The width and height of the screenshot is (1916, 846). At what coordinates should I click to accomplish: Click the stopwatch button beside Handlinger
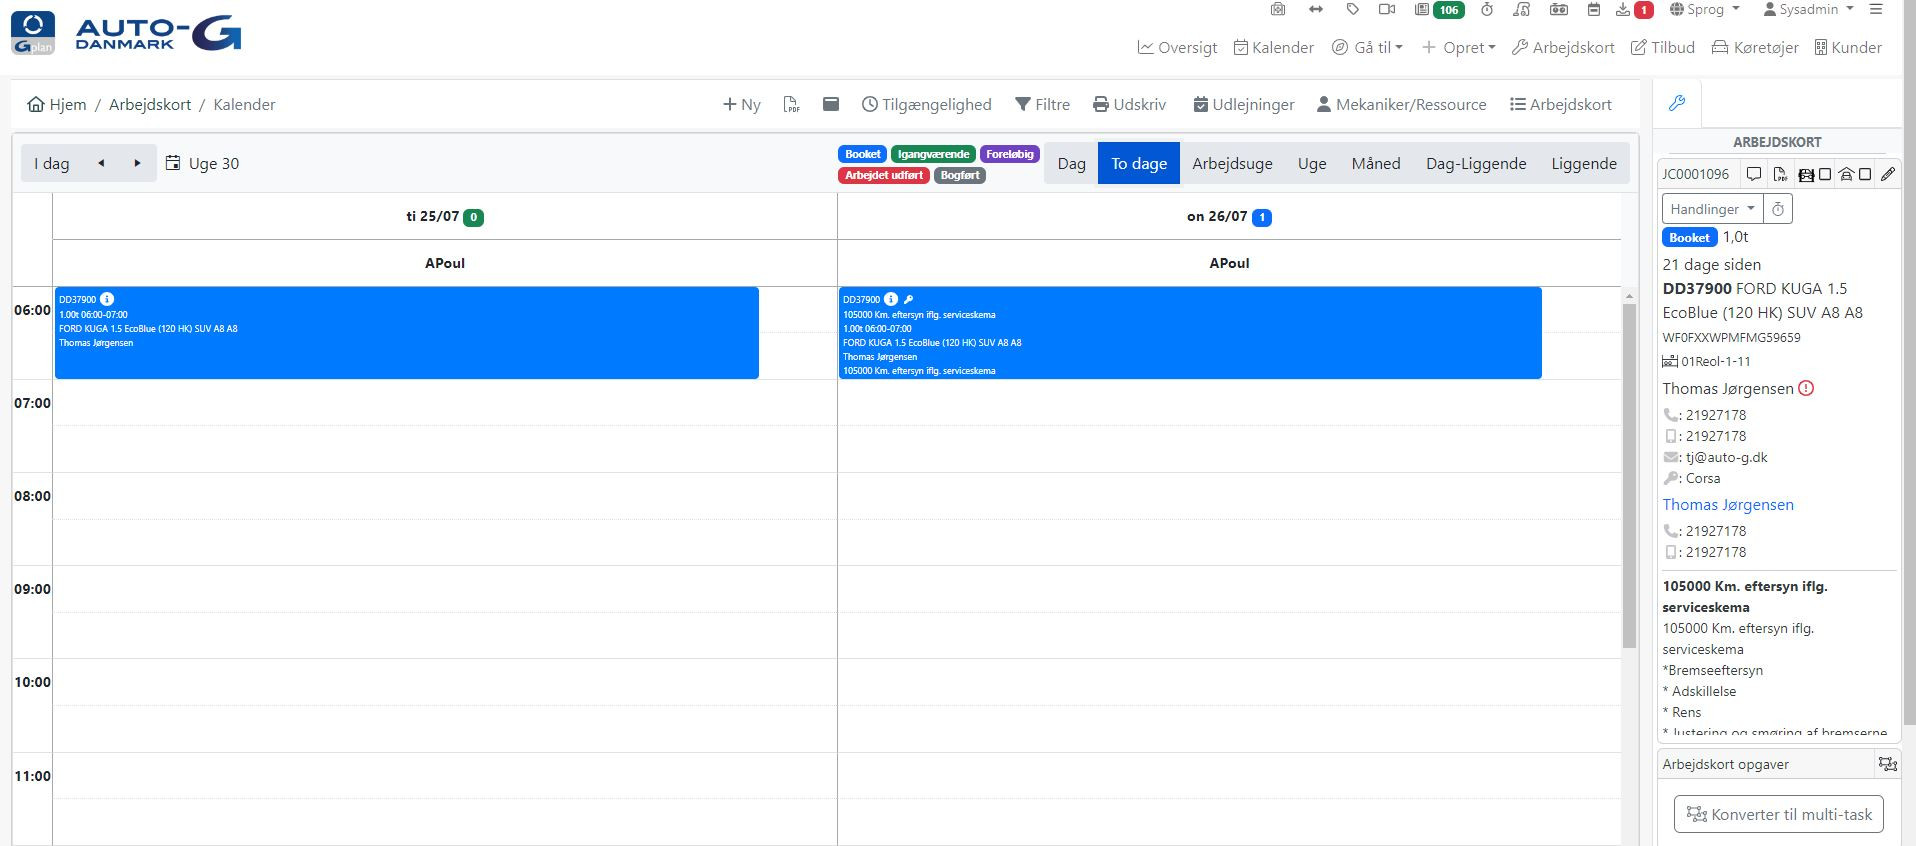pos(1778,209)
